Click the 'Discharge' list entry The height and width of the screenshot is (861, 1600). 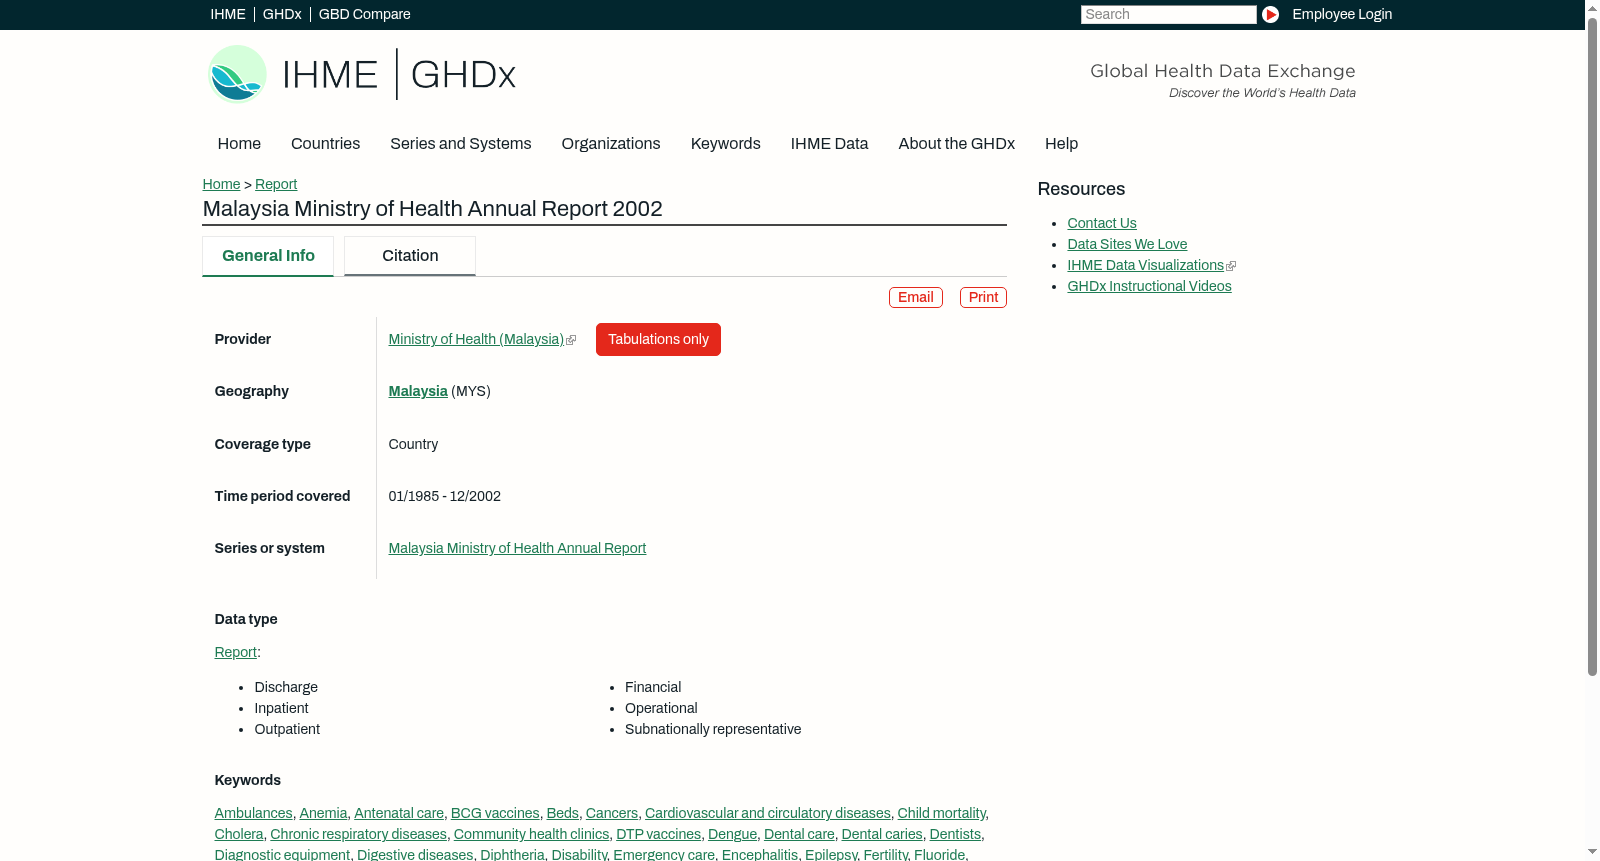click(286, 687)
